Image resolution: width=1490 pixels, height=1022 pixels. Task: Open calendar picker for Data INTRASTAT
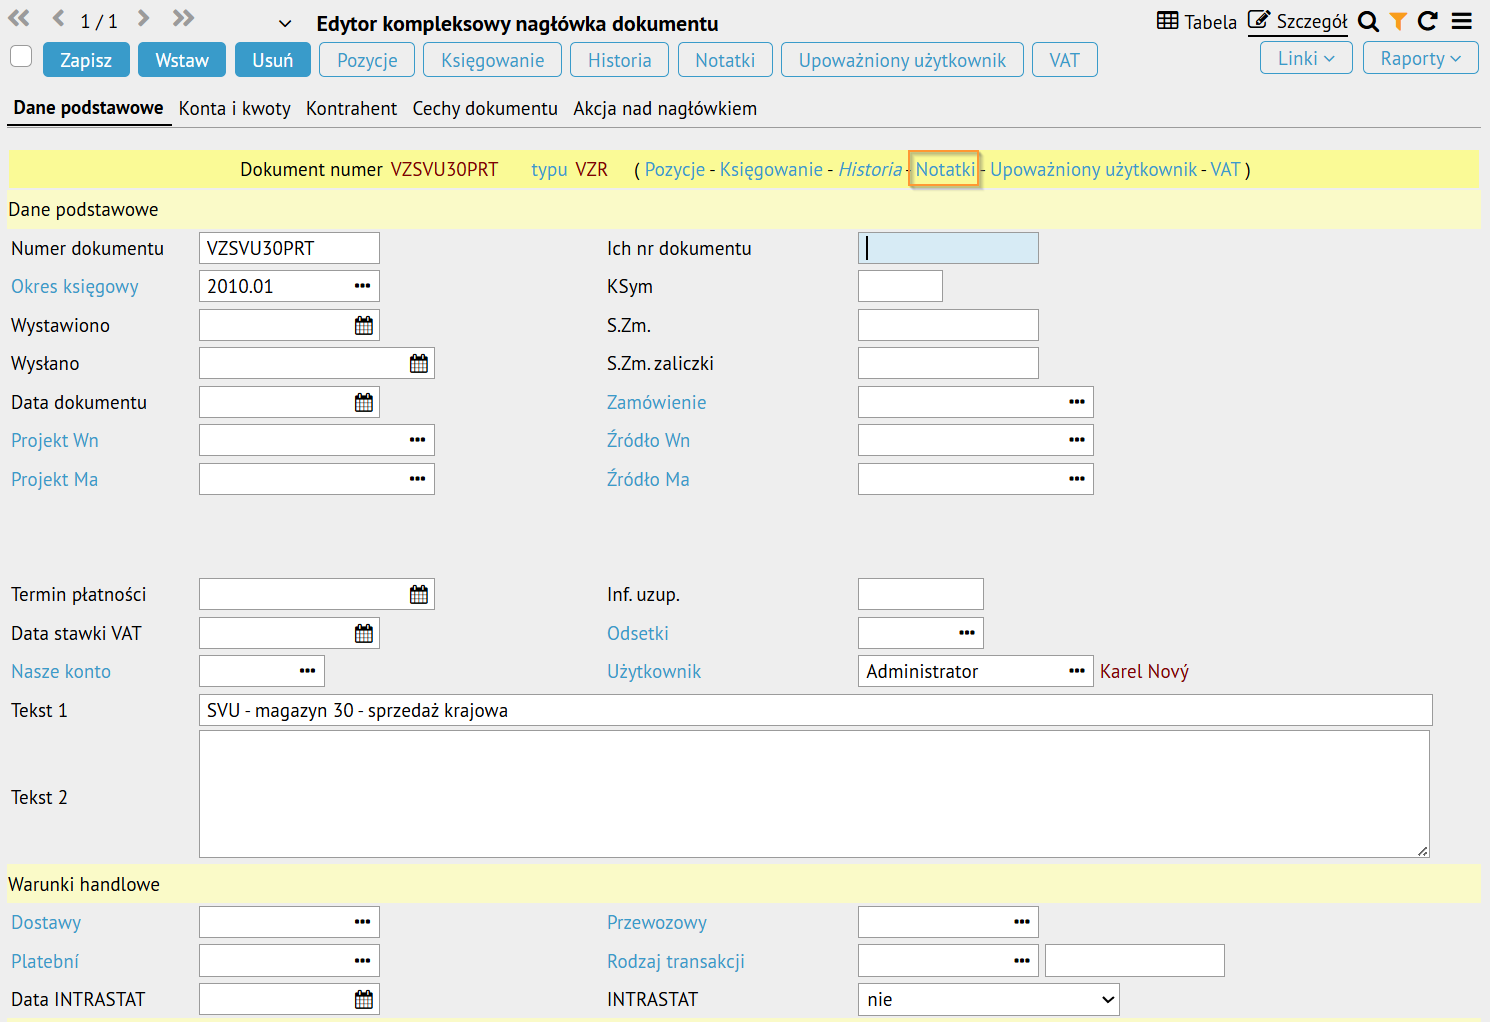coord(364,1000)
